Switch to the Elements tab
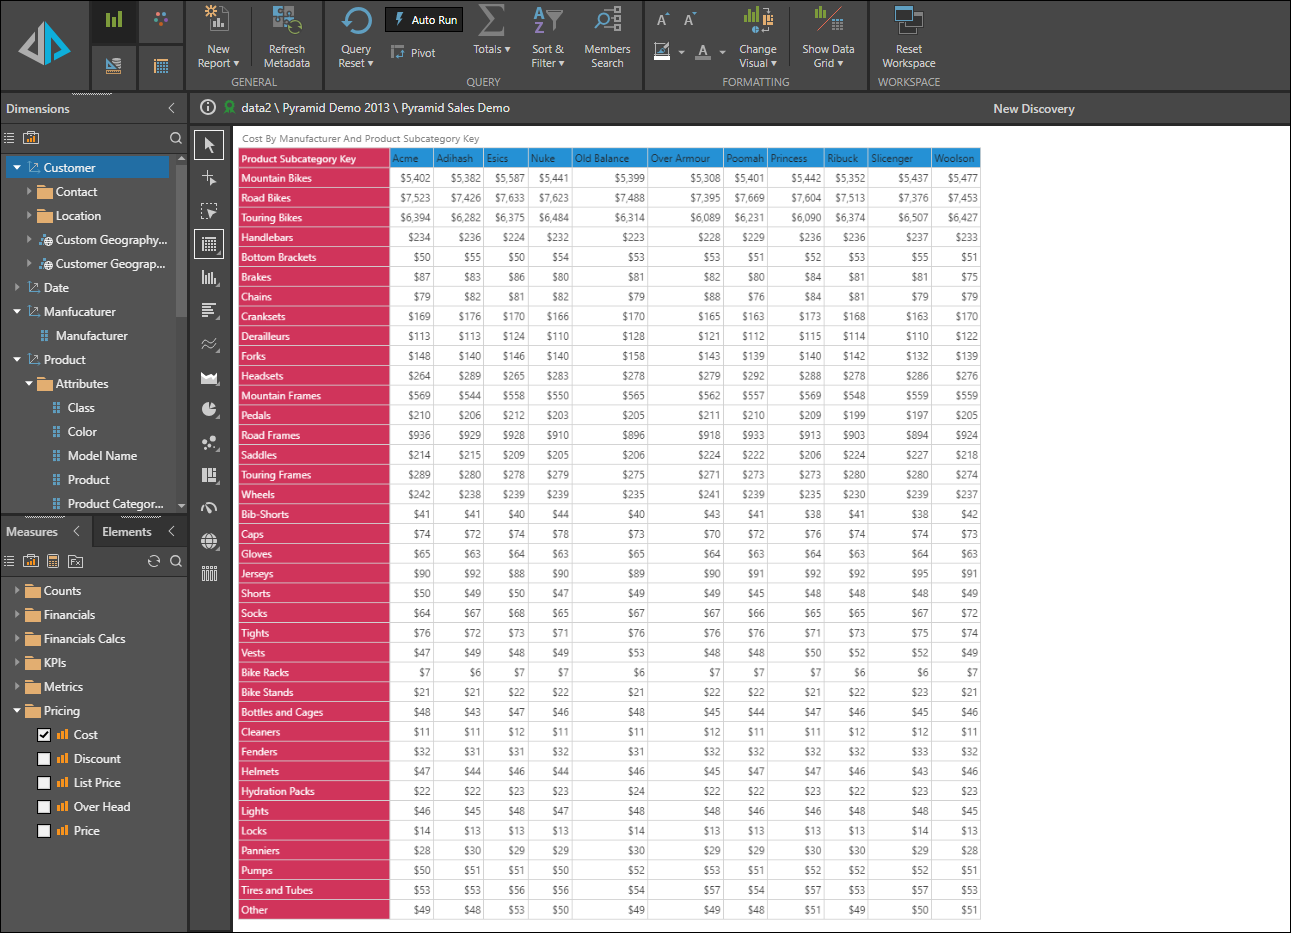Image resolution: width=1291 pixels, height=933 pixels. tap(127, 532)
